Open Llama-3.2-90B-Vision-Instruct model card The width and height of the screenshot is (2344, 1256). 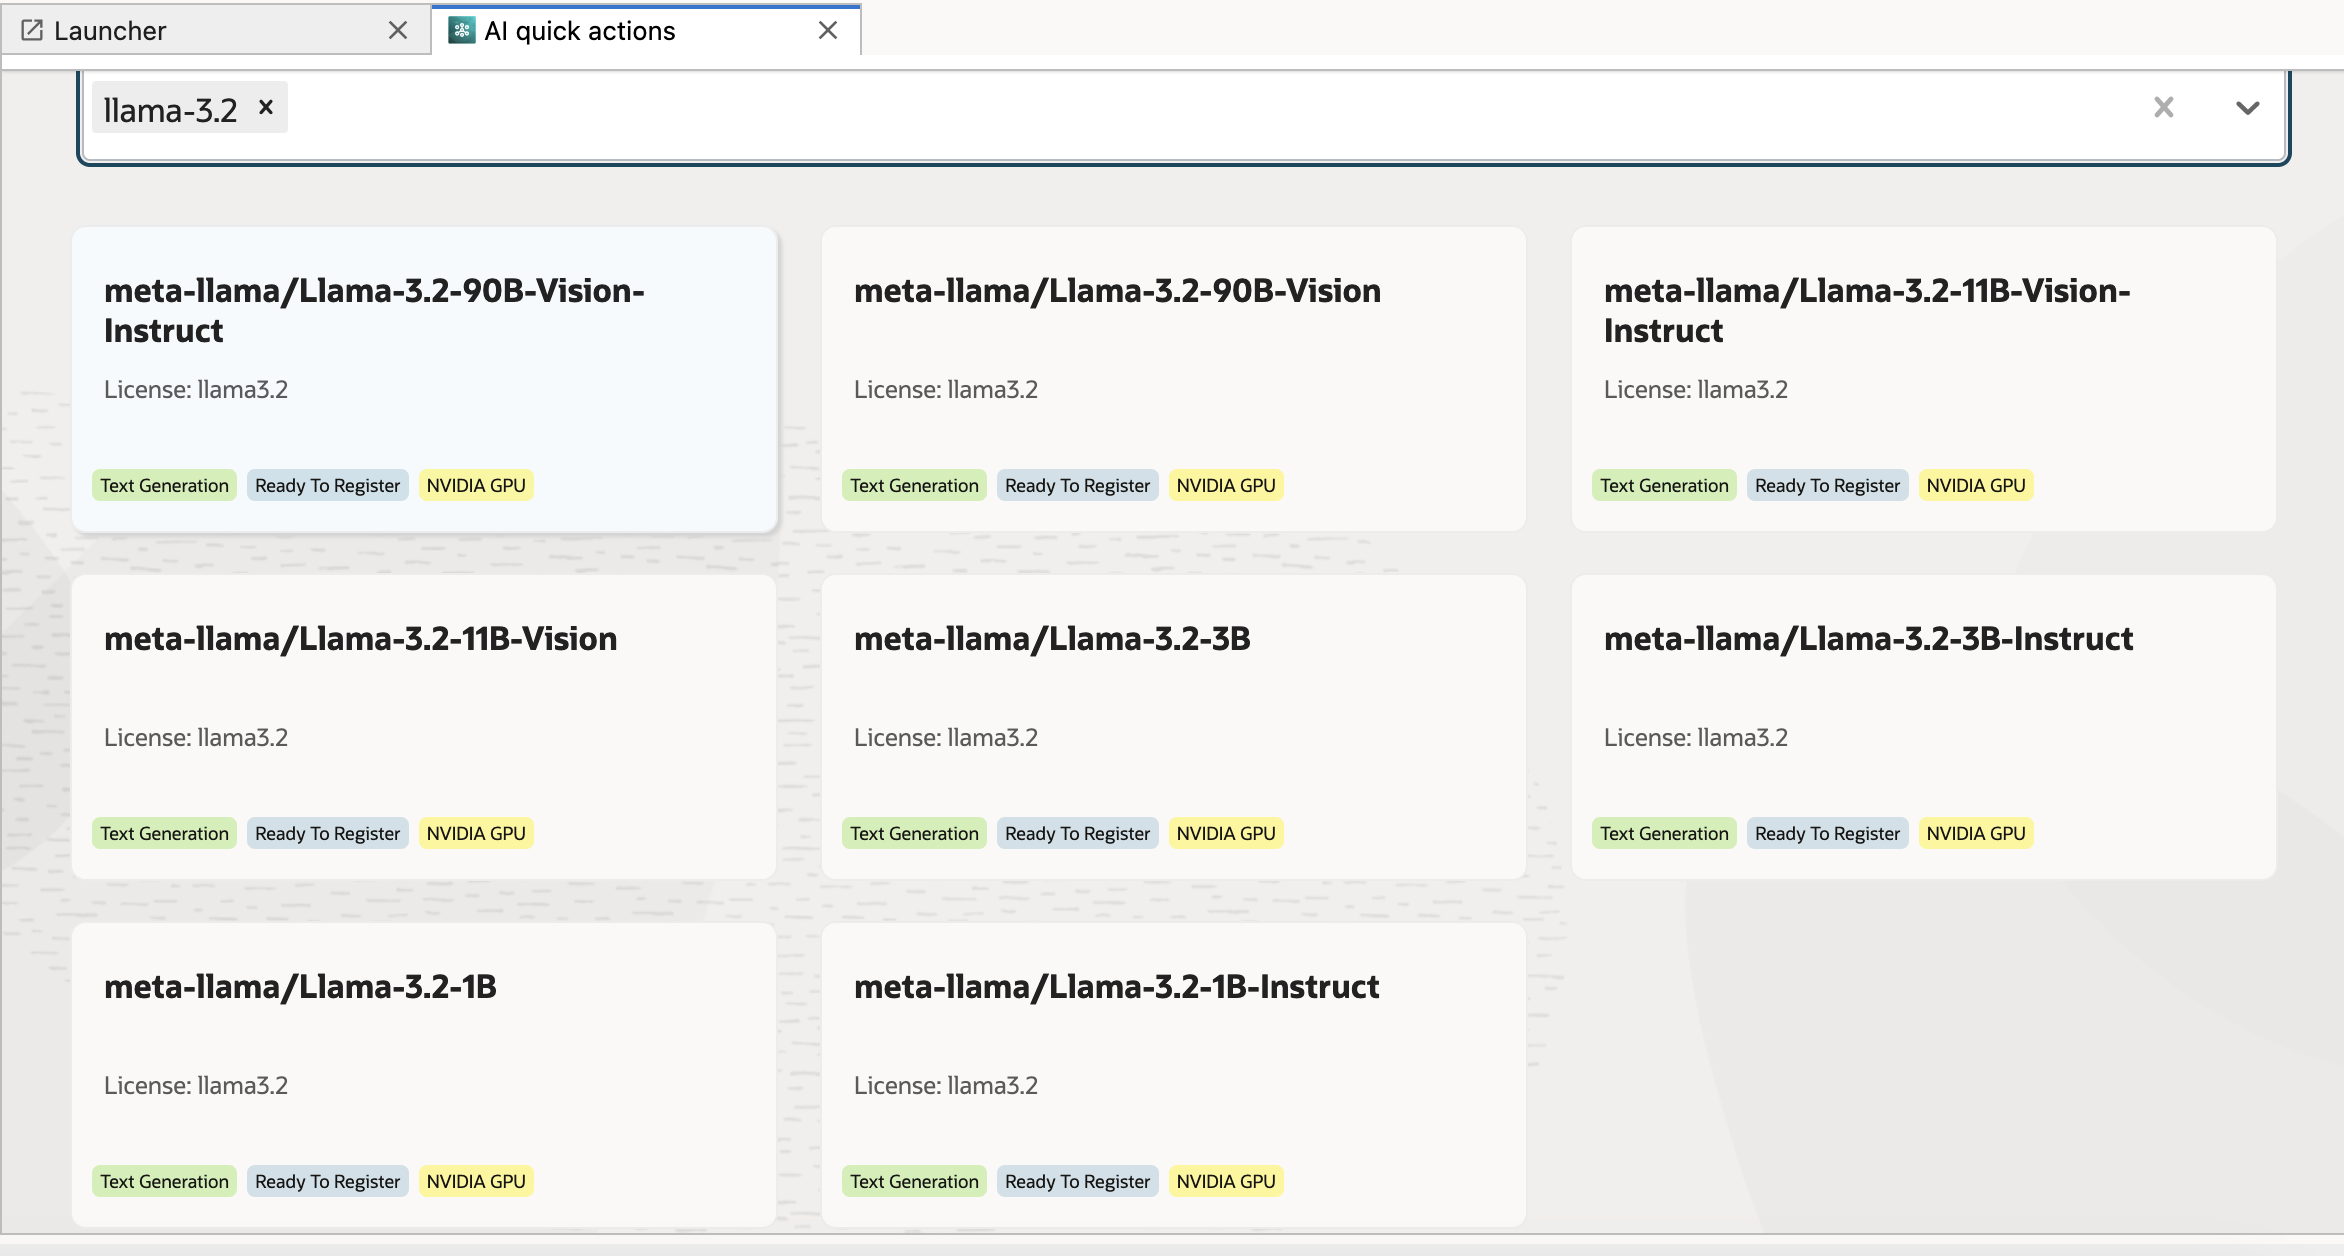point(424,378)
